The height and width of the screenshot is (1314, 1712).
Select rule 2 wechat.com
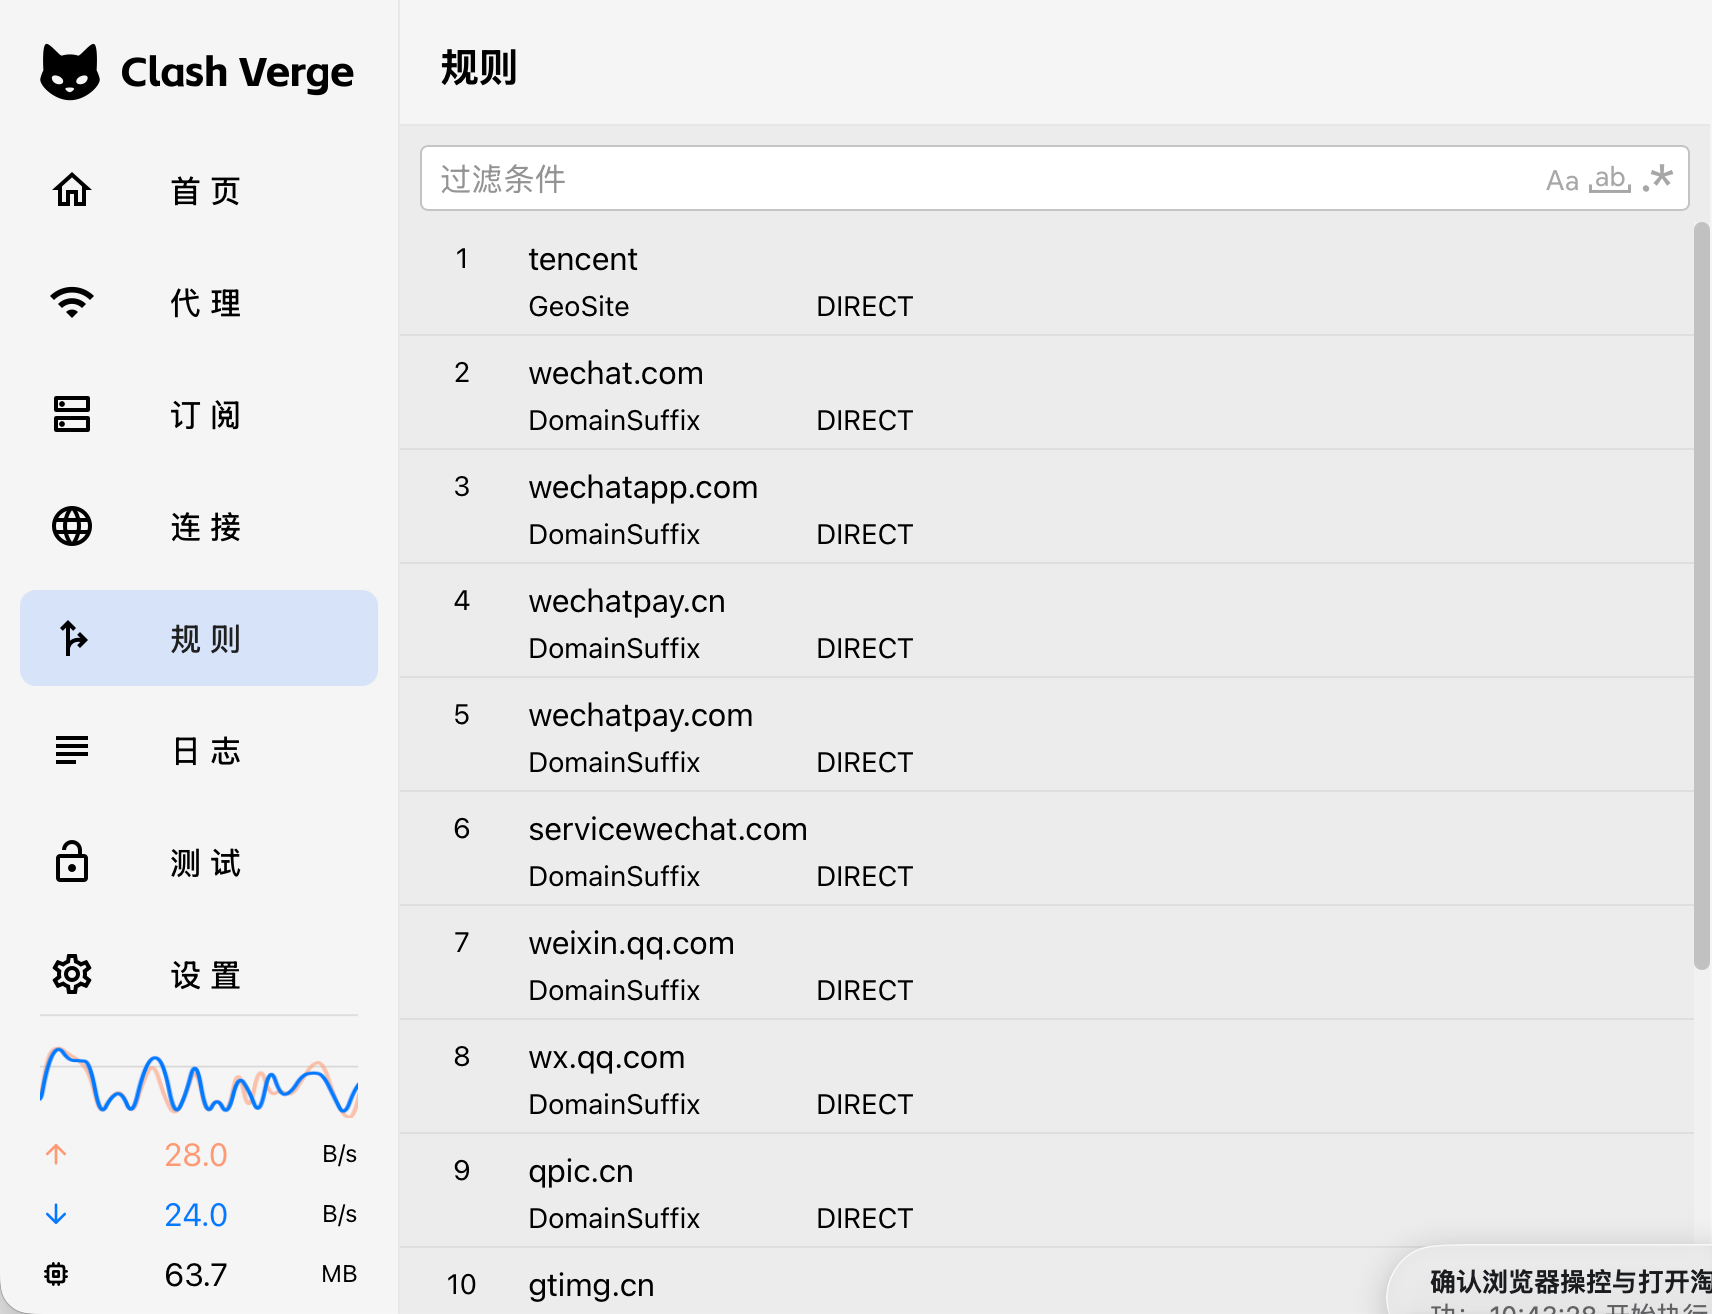coord(1046,392)
